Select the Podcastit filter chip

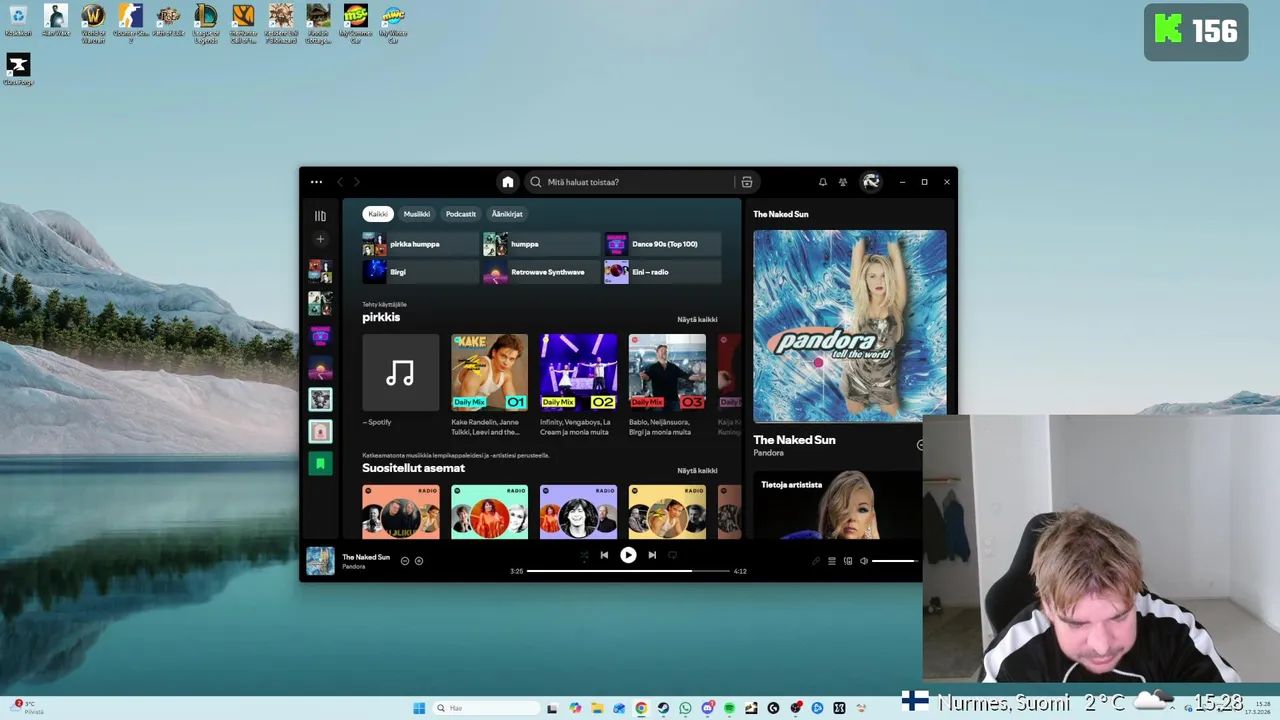(x=461, y=214)
